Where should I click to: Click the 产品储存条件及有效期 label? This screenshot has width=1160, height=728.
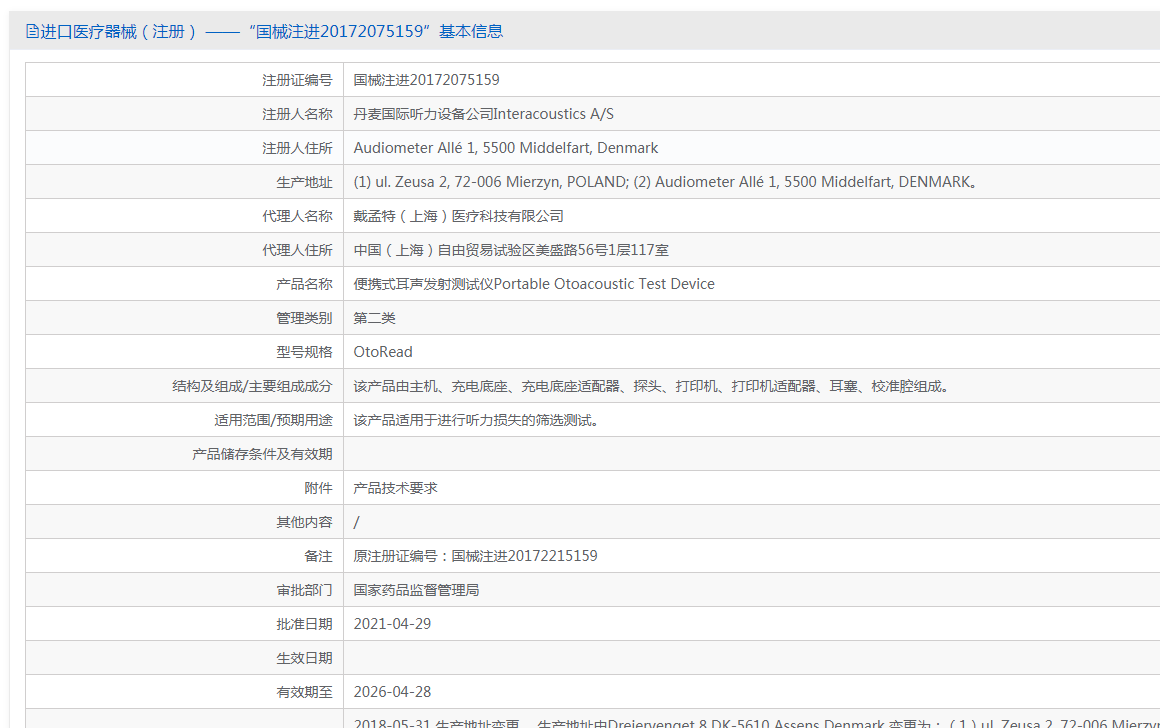click(262, 454)
